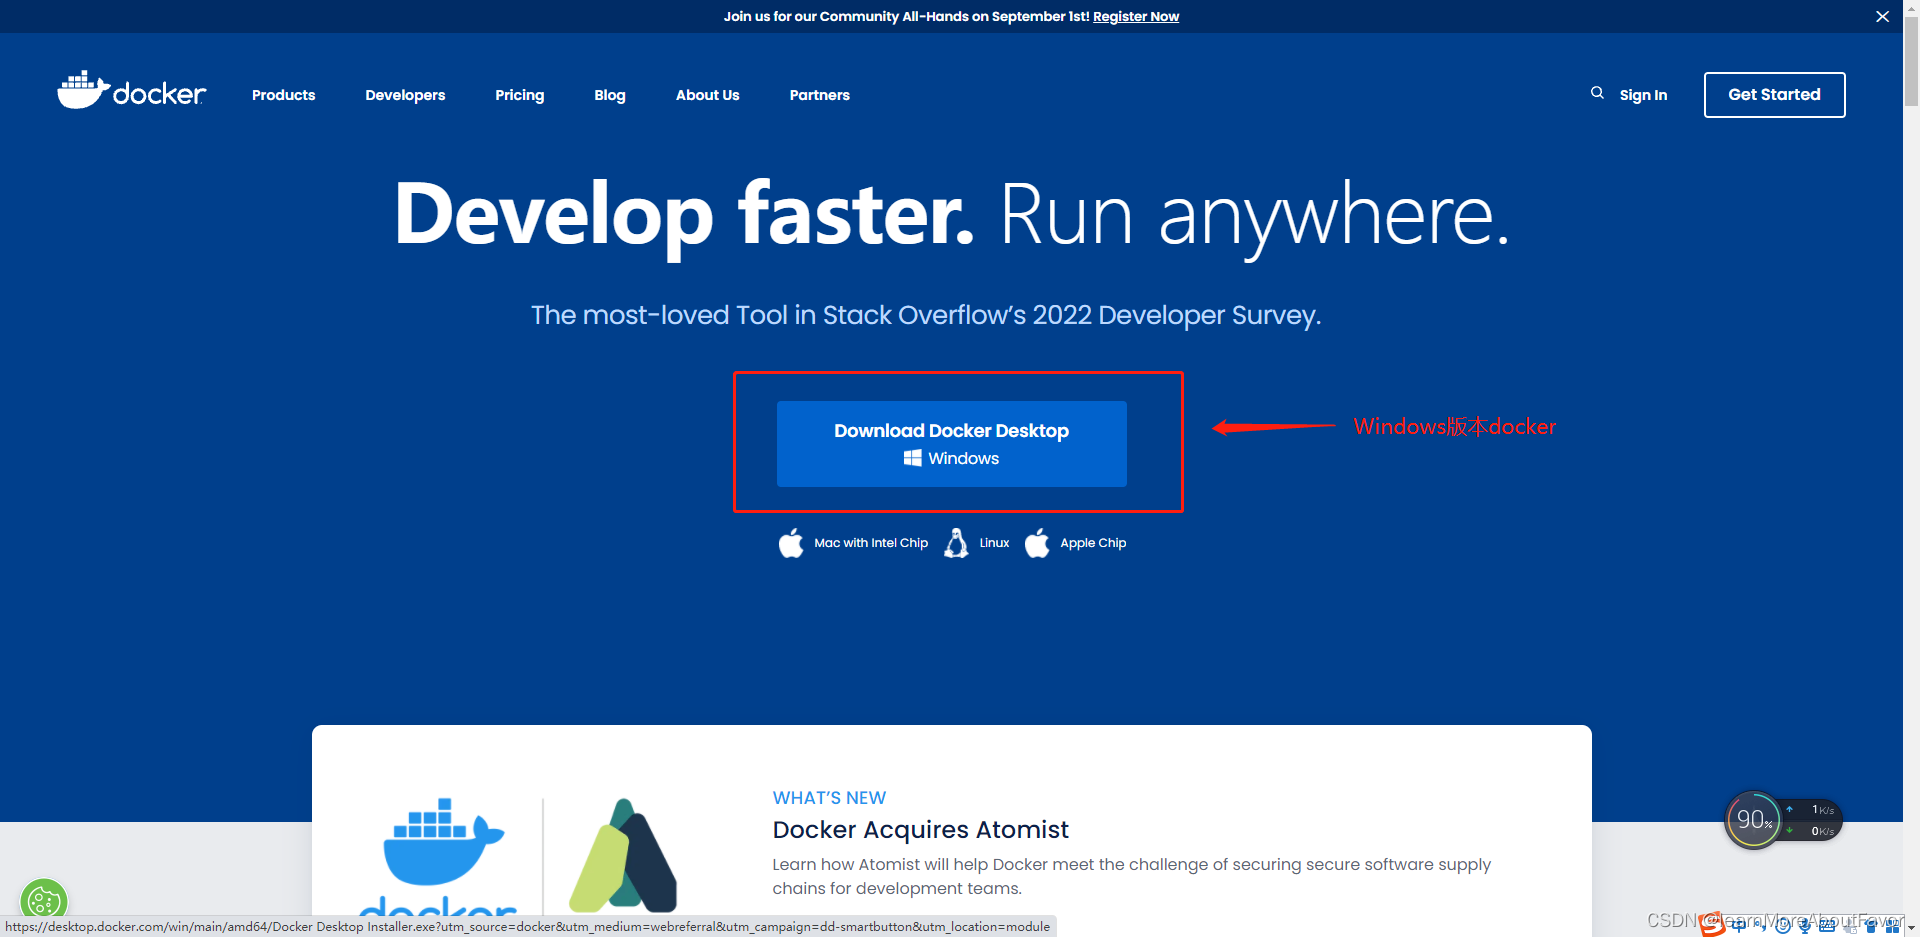
Task: Click the Sogou input method S logo
Action: [x=1712, y=924]
